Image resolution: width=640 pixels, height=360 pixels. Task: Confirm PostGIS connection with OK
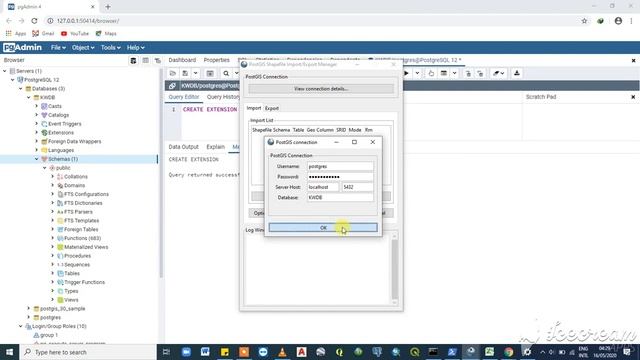[x=323, y=228]
